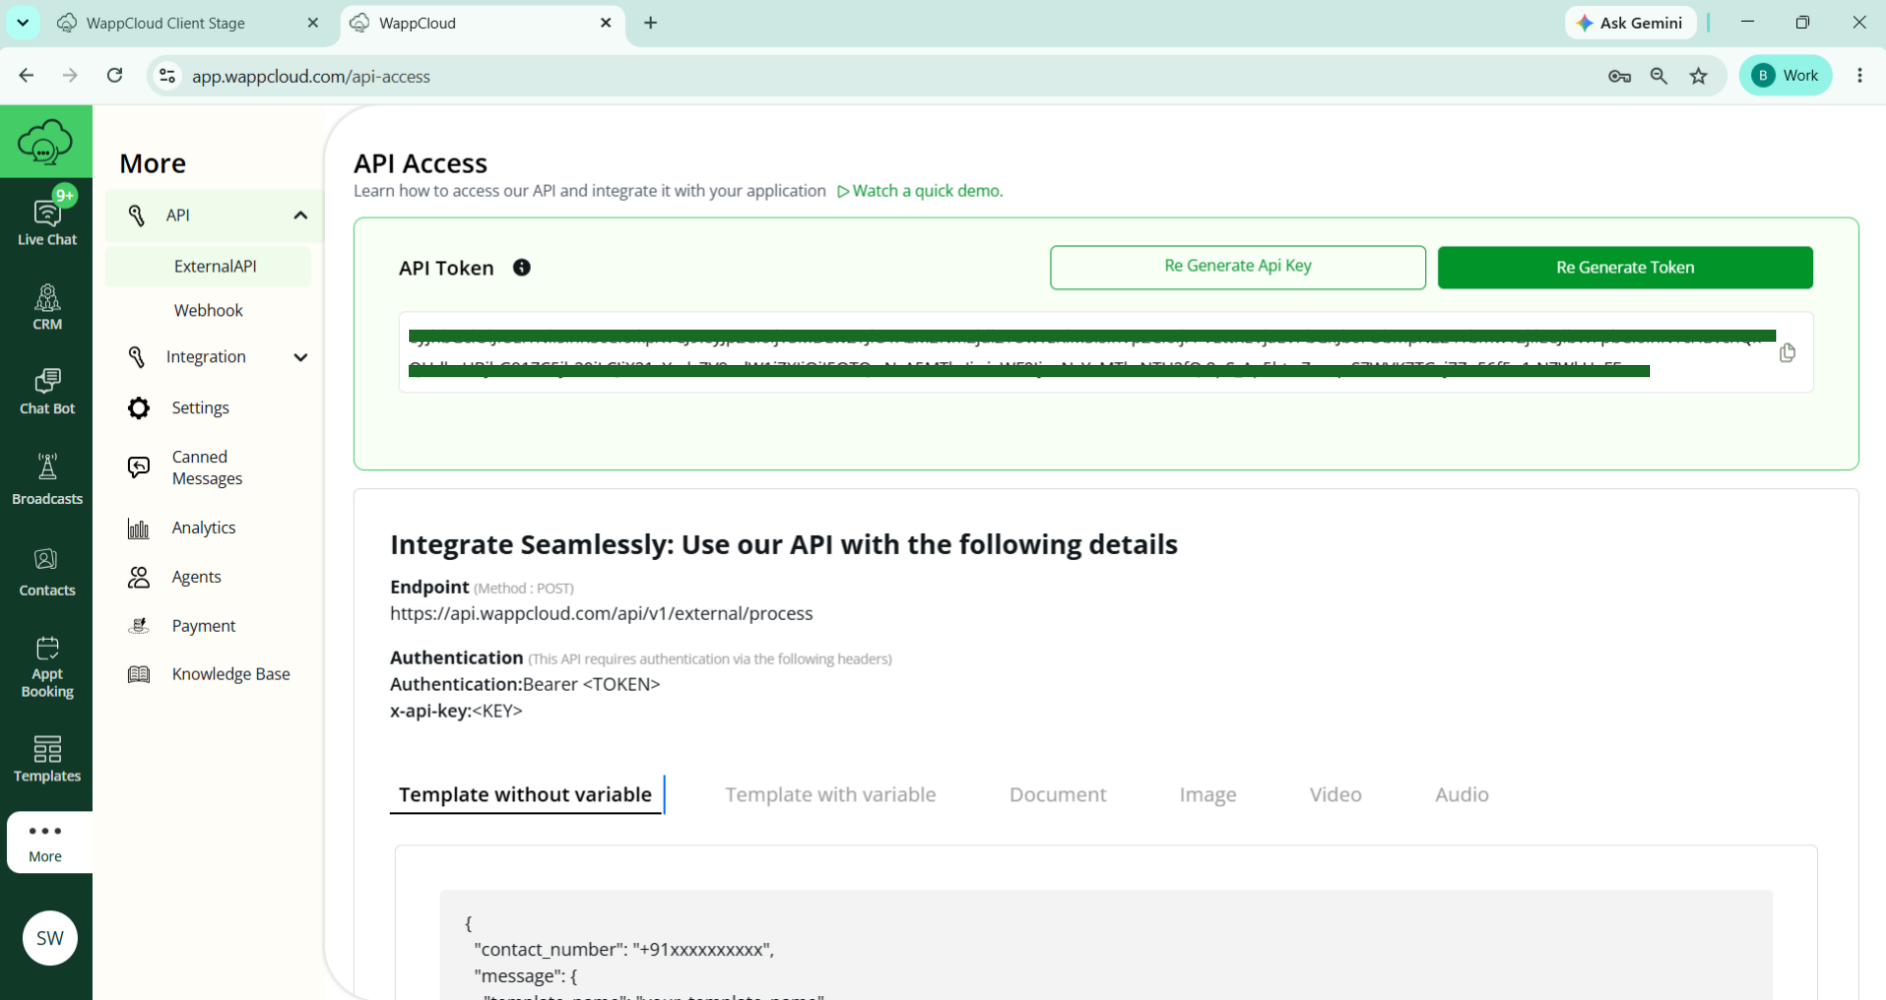Click Re Generate Token button

[x=1625, y=267]
